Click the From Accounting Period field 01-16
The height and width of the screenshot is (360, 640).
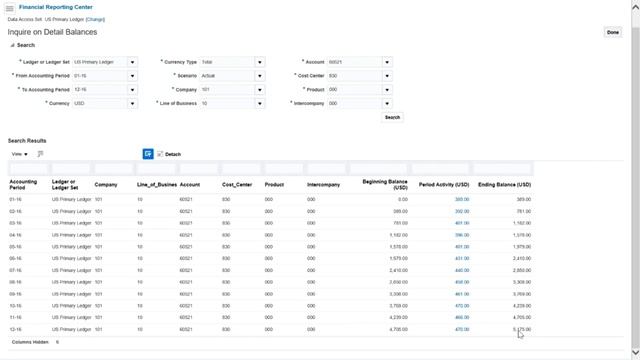tap(100, 76)
